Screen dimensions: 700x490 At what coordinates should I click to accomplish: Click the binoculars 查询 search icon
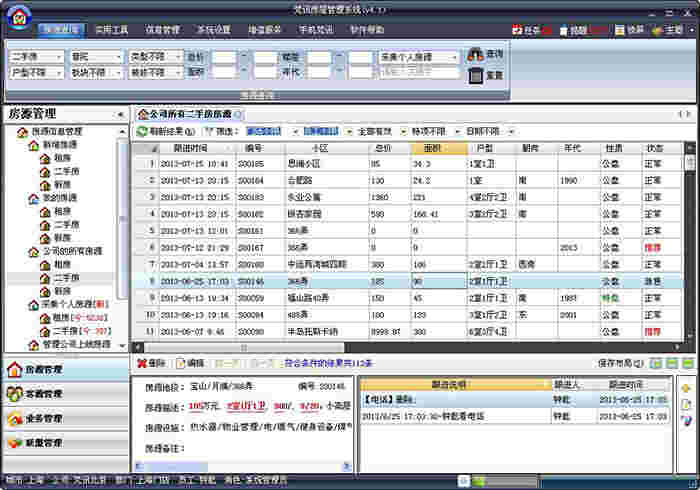pyautogui.click(x=475, y=55)
